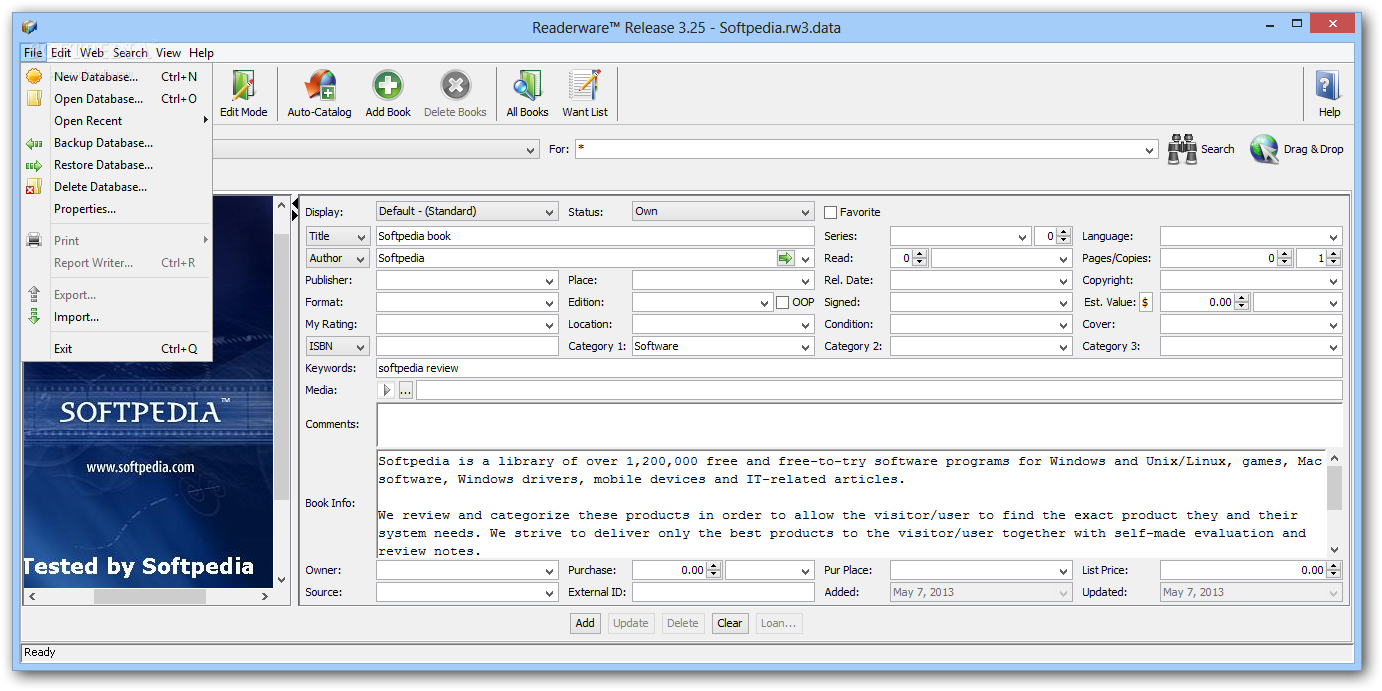Open the Want List toolbar icon

[x=585, y=86]
